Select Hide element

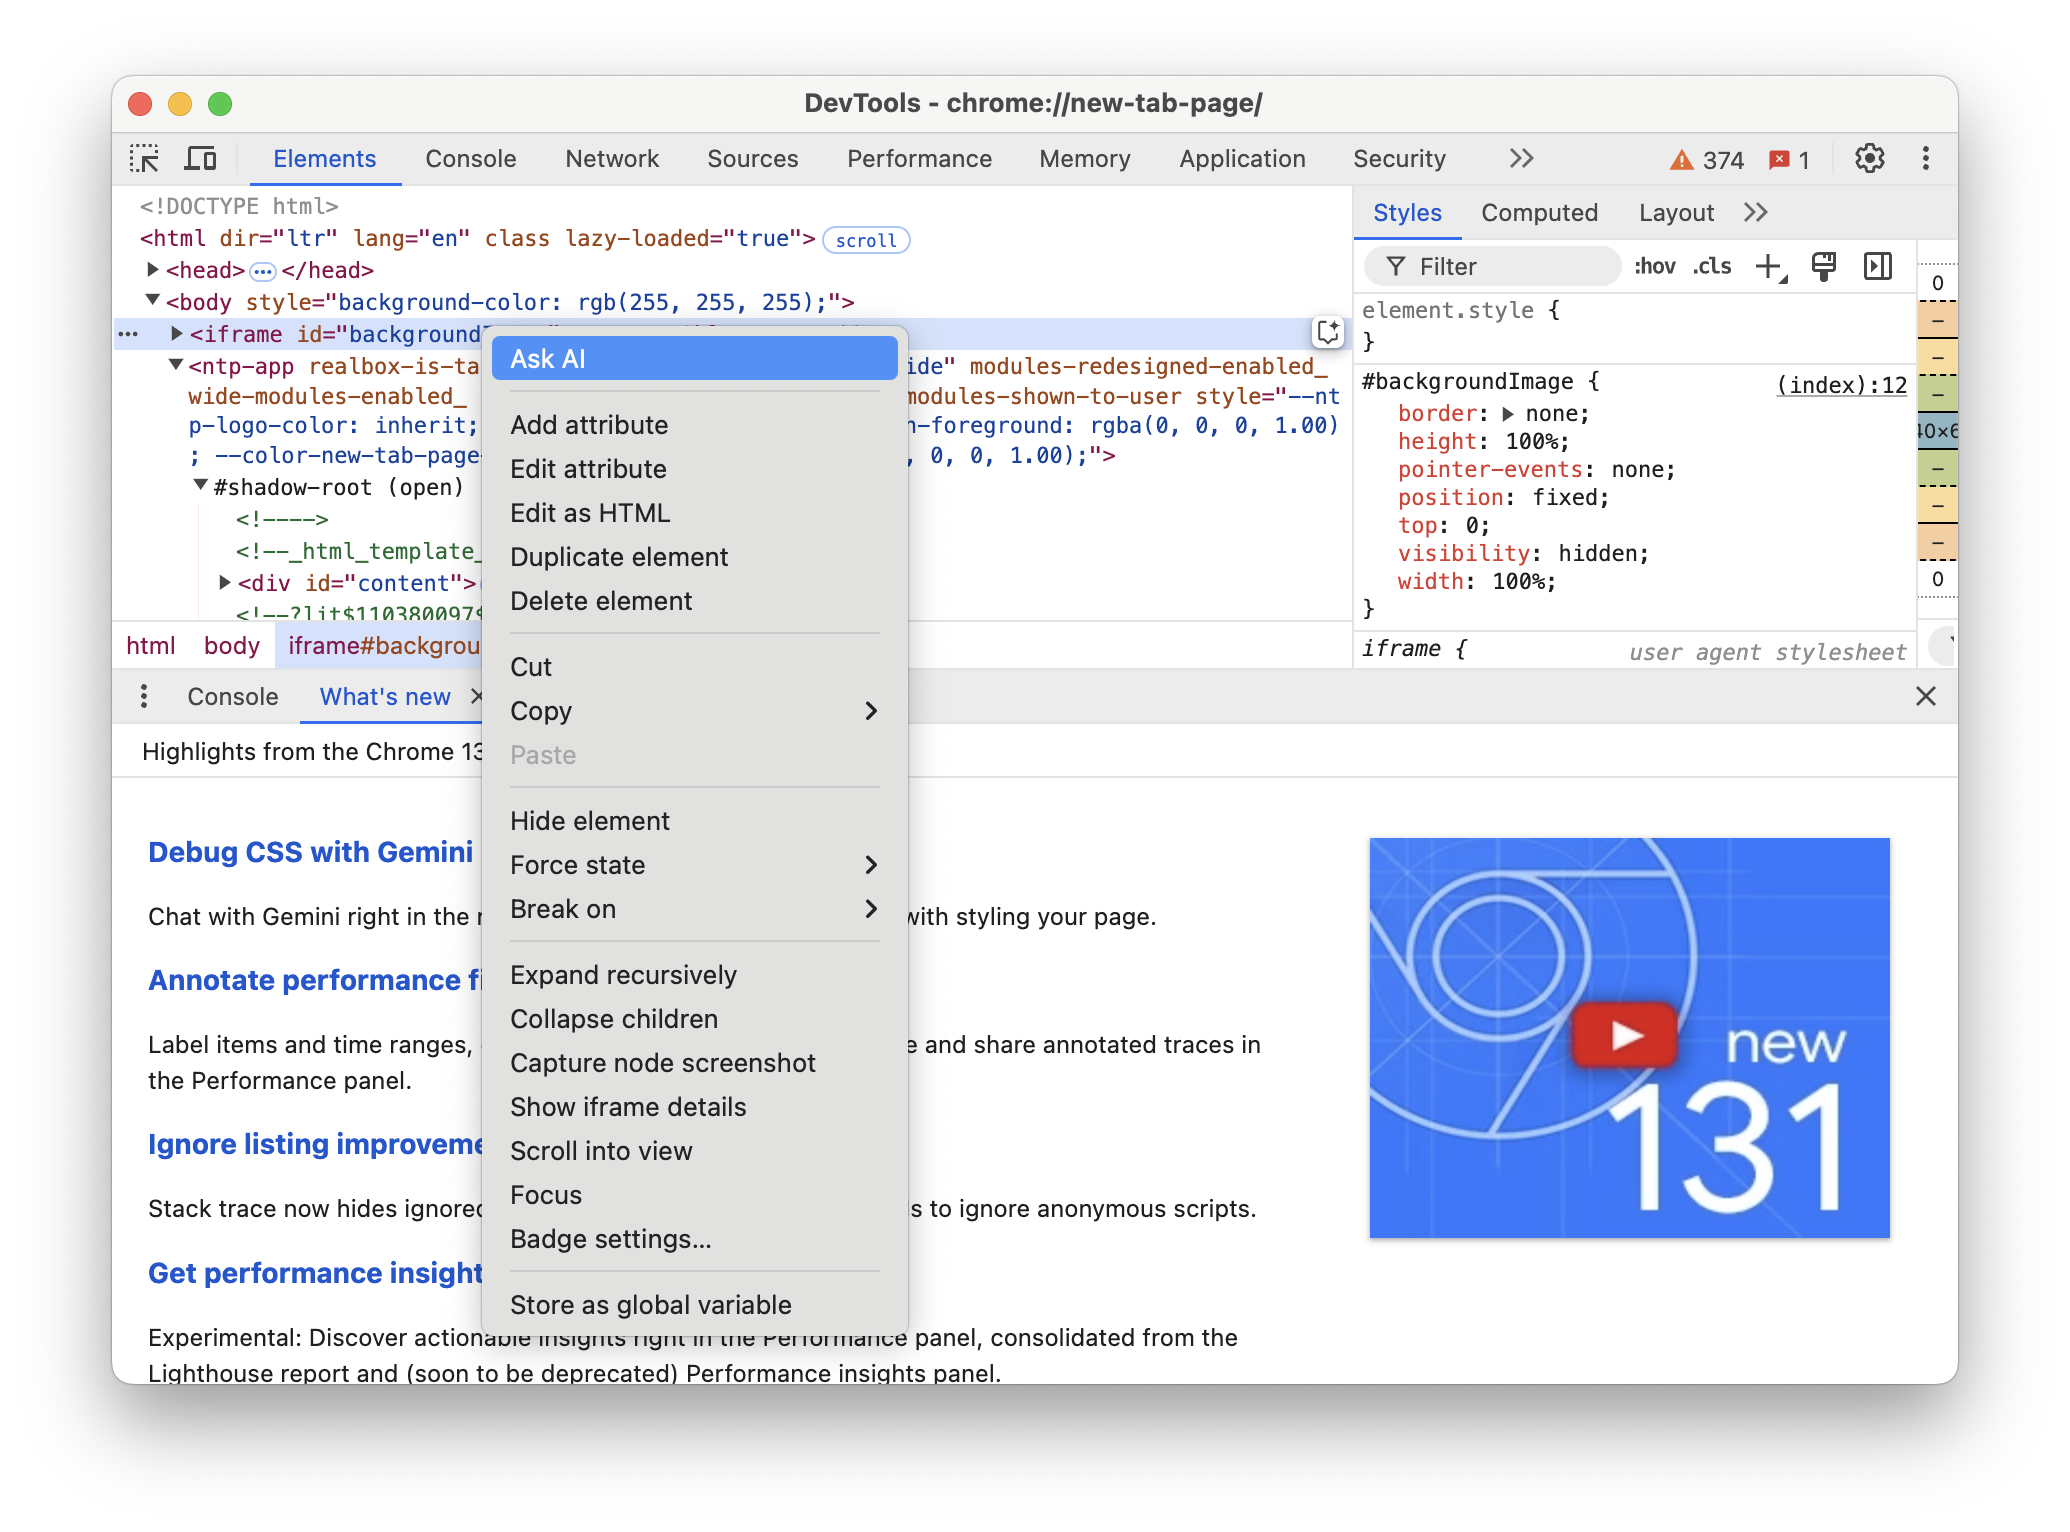click(x=694, y=821)
